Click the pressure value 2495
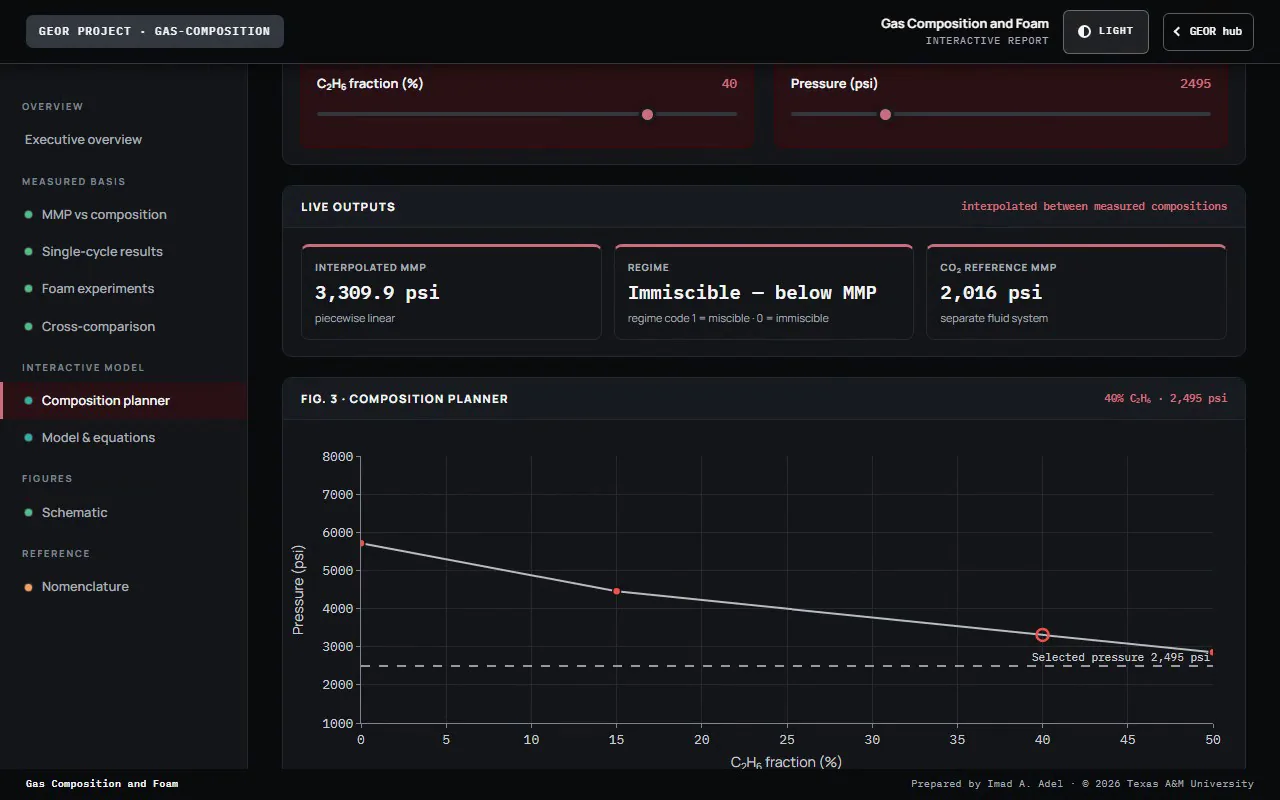This screenshot has width=1280, height=800. [x=1195, y=84]
